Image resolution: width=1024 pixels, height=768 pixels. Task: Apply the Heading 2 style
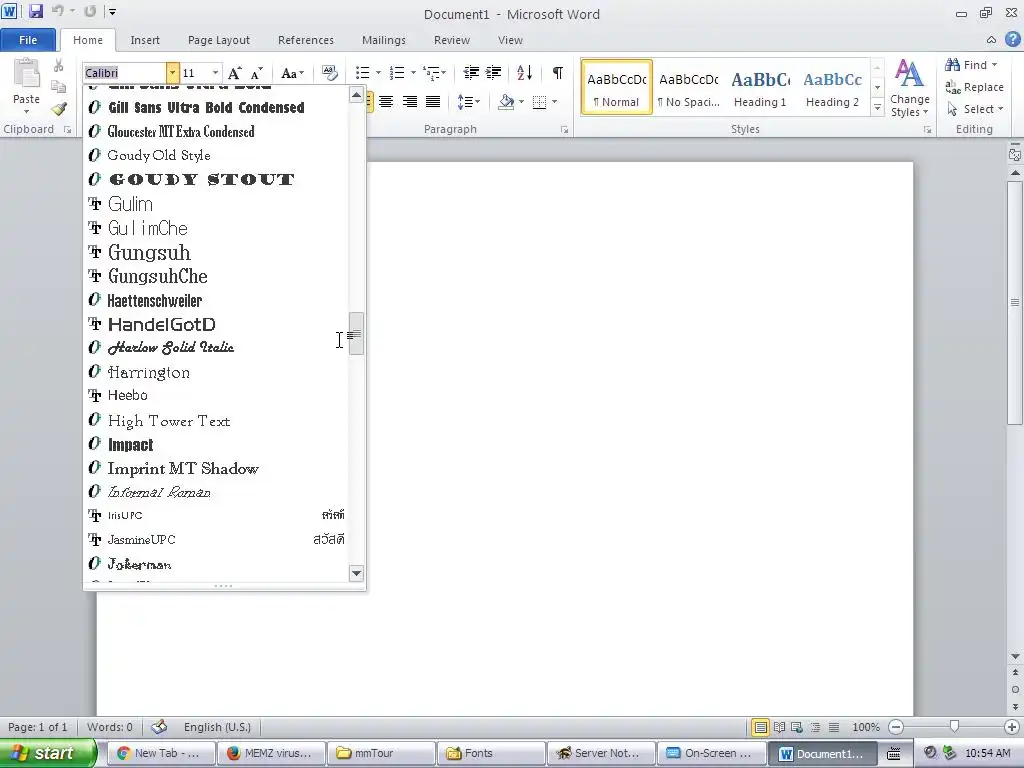(833, 88)
